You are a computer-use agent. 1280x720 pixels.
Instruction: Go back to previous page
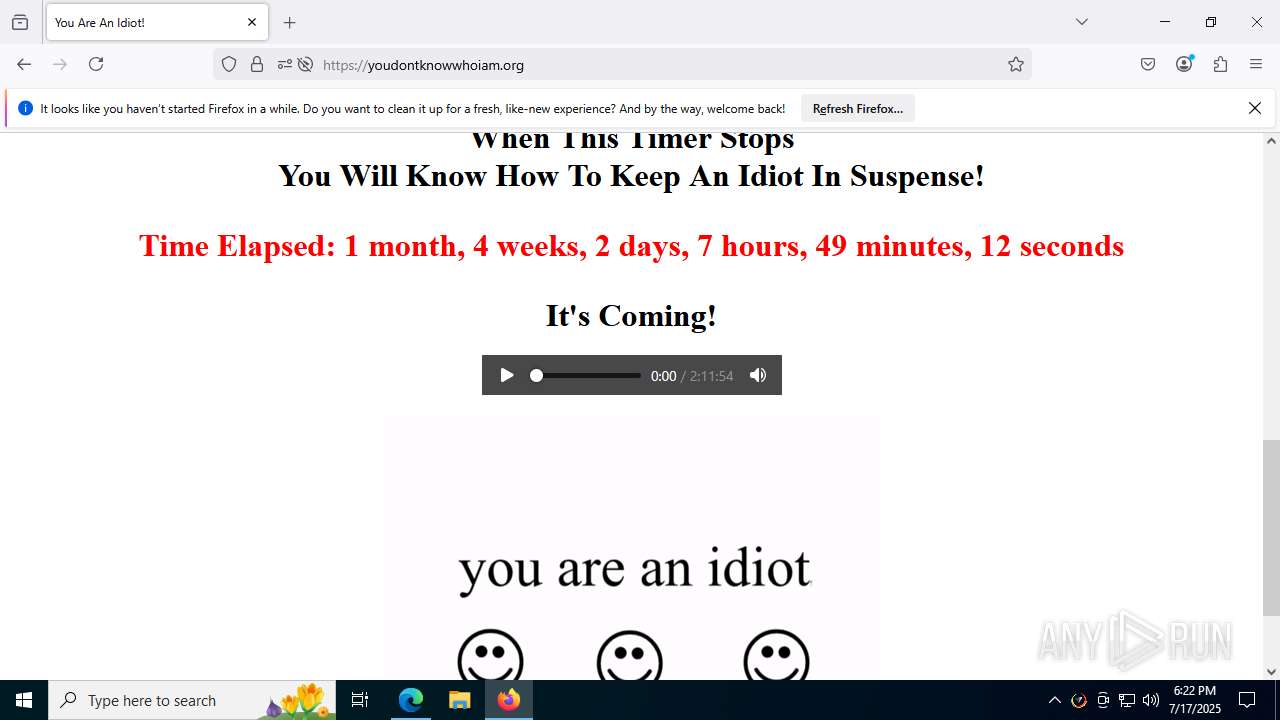[24, 64]
